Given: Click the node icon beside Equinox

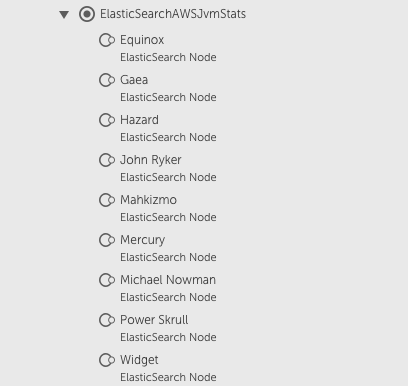Looking at the screenshot, I should (x=107, y=40).
